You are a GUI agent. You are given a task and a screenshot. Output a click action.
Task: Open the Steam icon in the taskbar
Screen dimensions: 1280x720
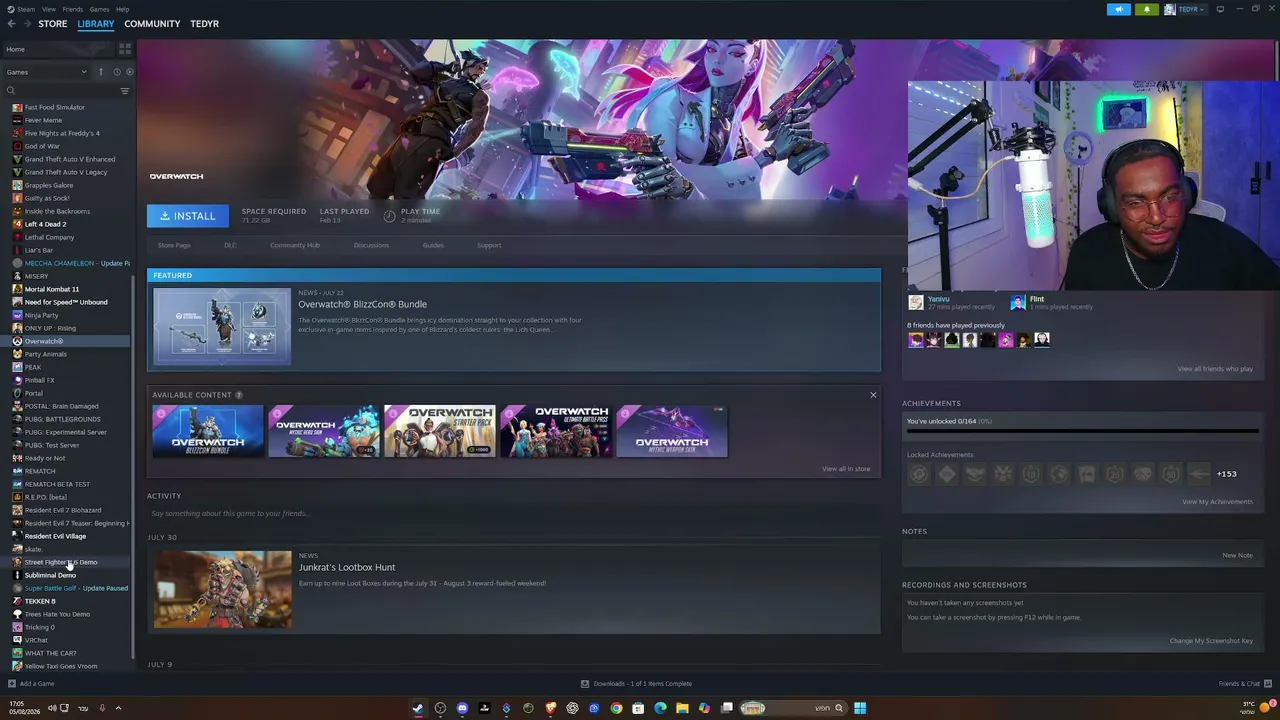point(418,708)
